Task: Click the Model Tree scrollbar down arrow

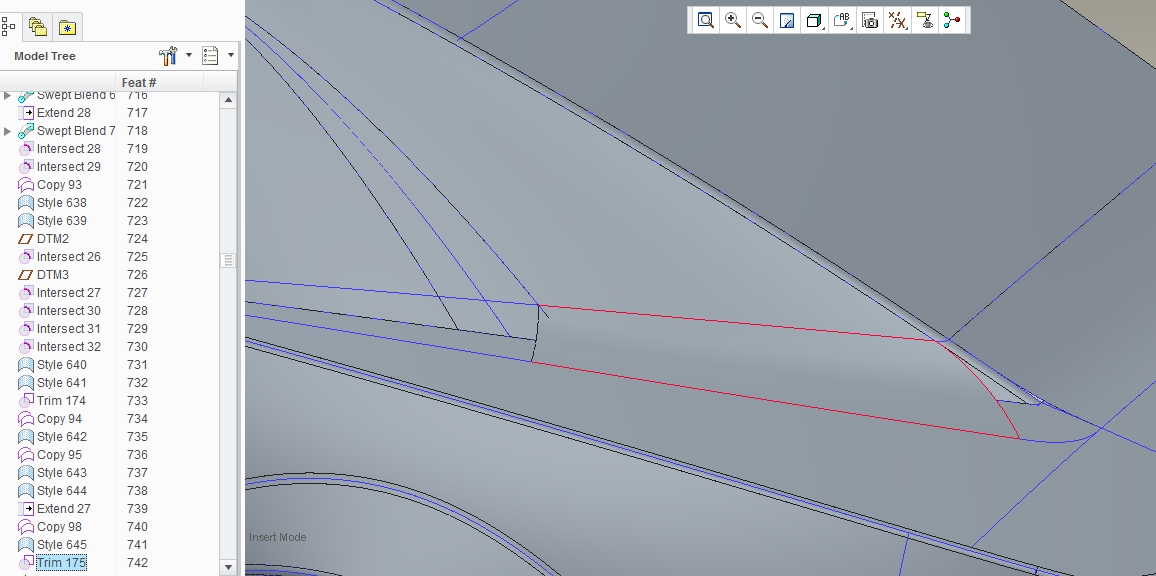Action: tap(228, 567)
